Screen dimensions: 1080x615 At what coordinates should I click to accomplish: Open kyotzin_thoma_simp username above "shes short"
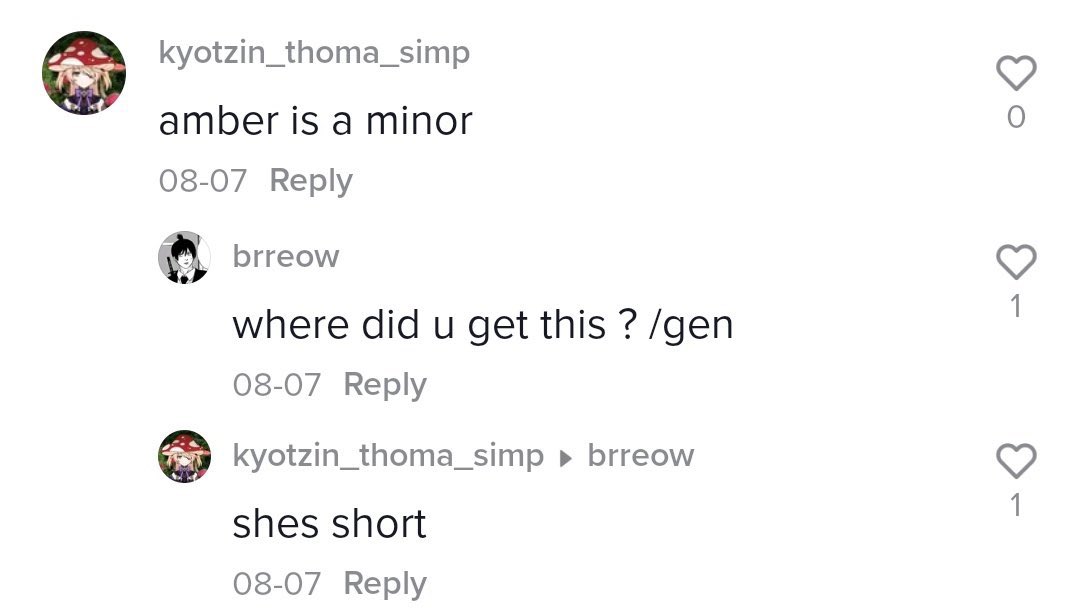[x=388, y=456]
